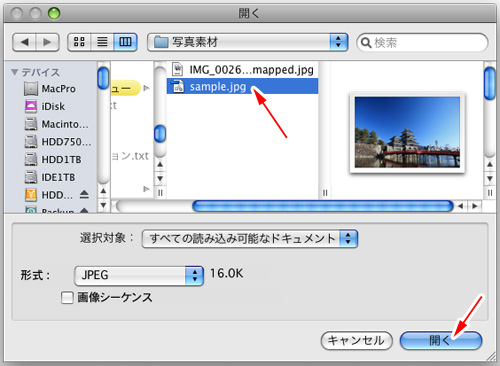Click the iDisk purple icon
Viewport: 500px width, 366px height.
click(31, 107)
